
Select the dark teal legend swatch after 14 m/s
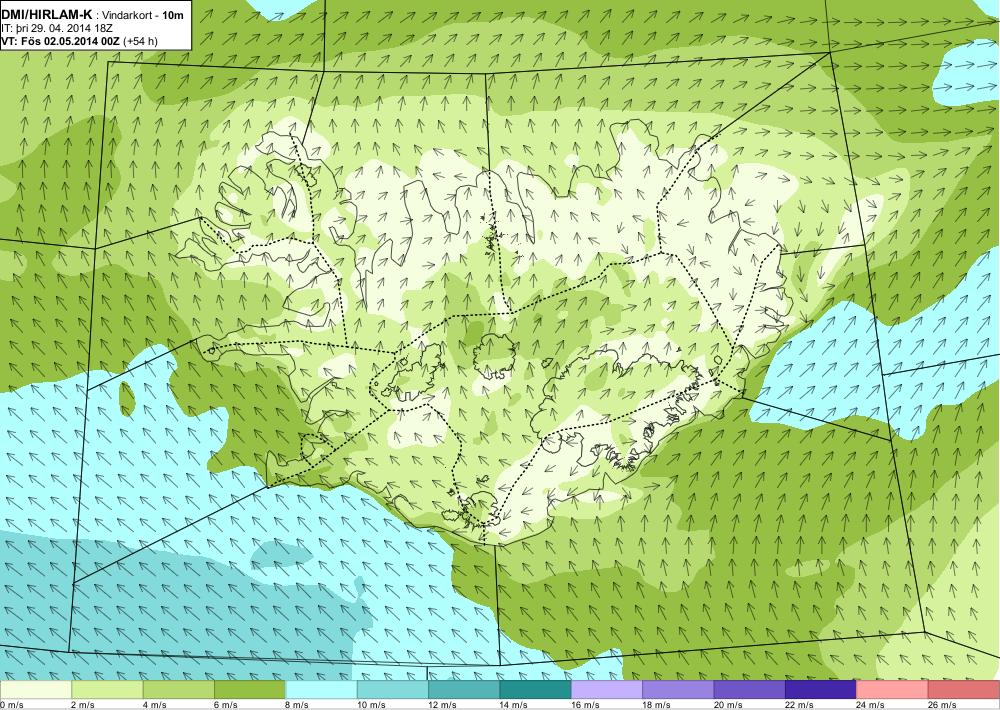(536, 690)
